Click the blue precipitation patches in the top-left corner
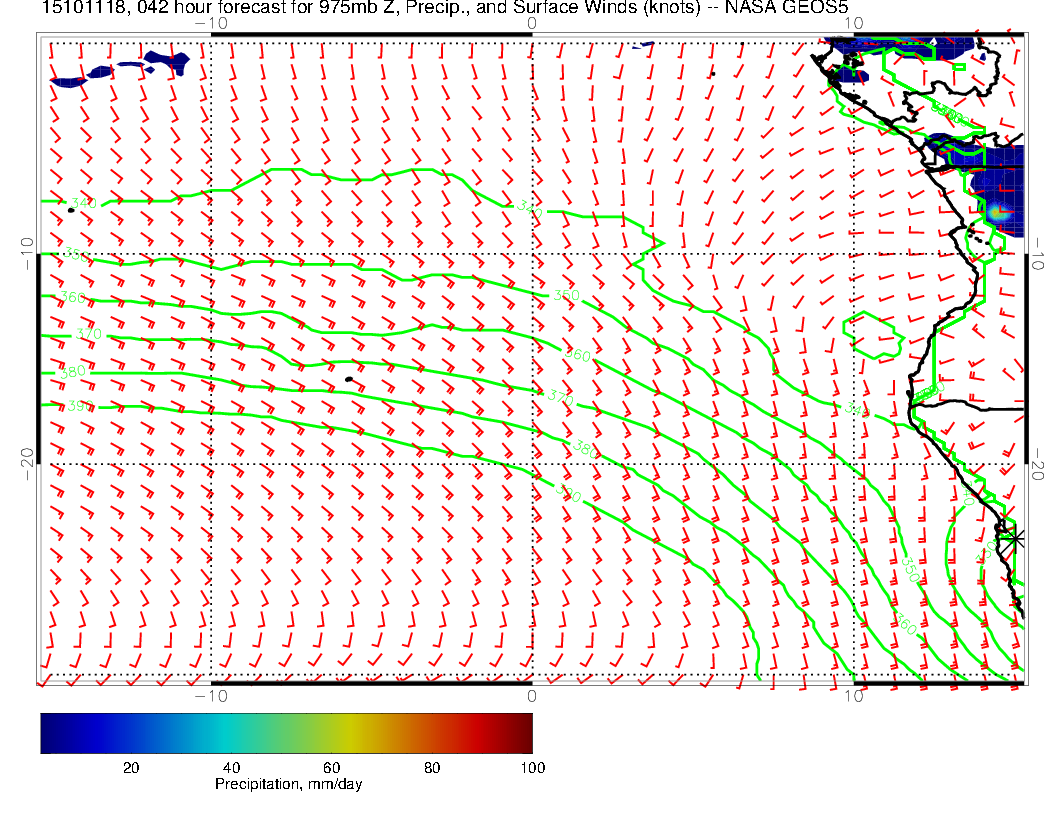This screenshot has height=816, width=1056. 120,69
